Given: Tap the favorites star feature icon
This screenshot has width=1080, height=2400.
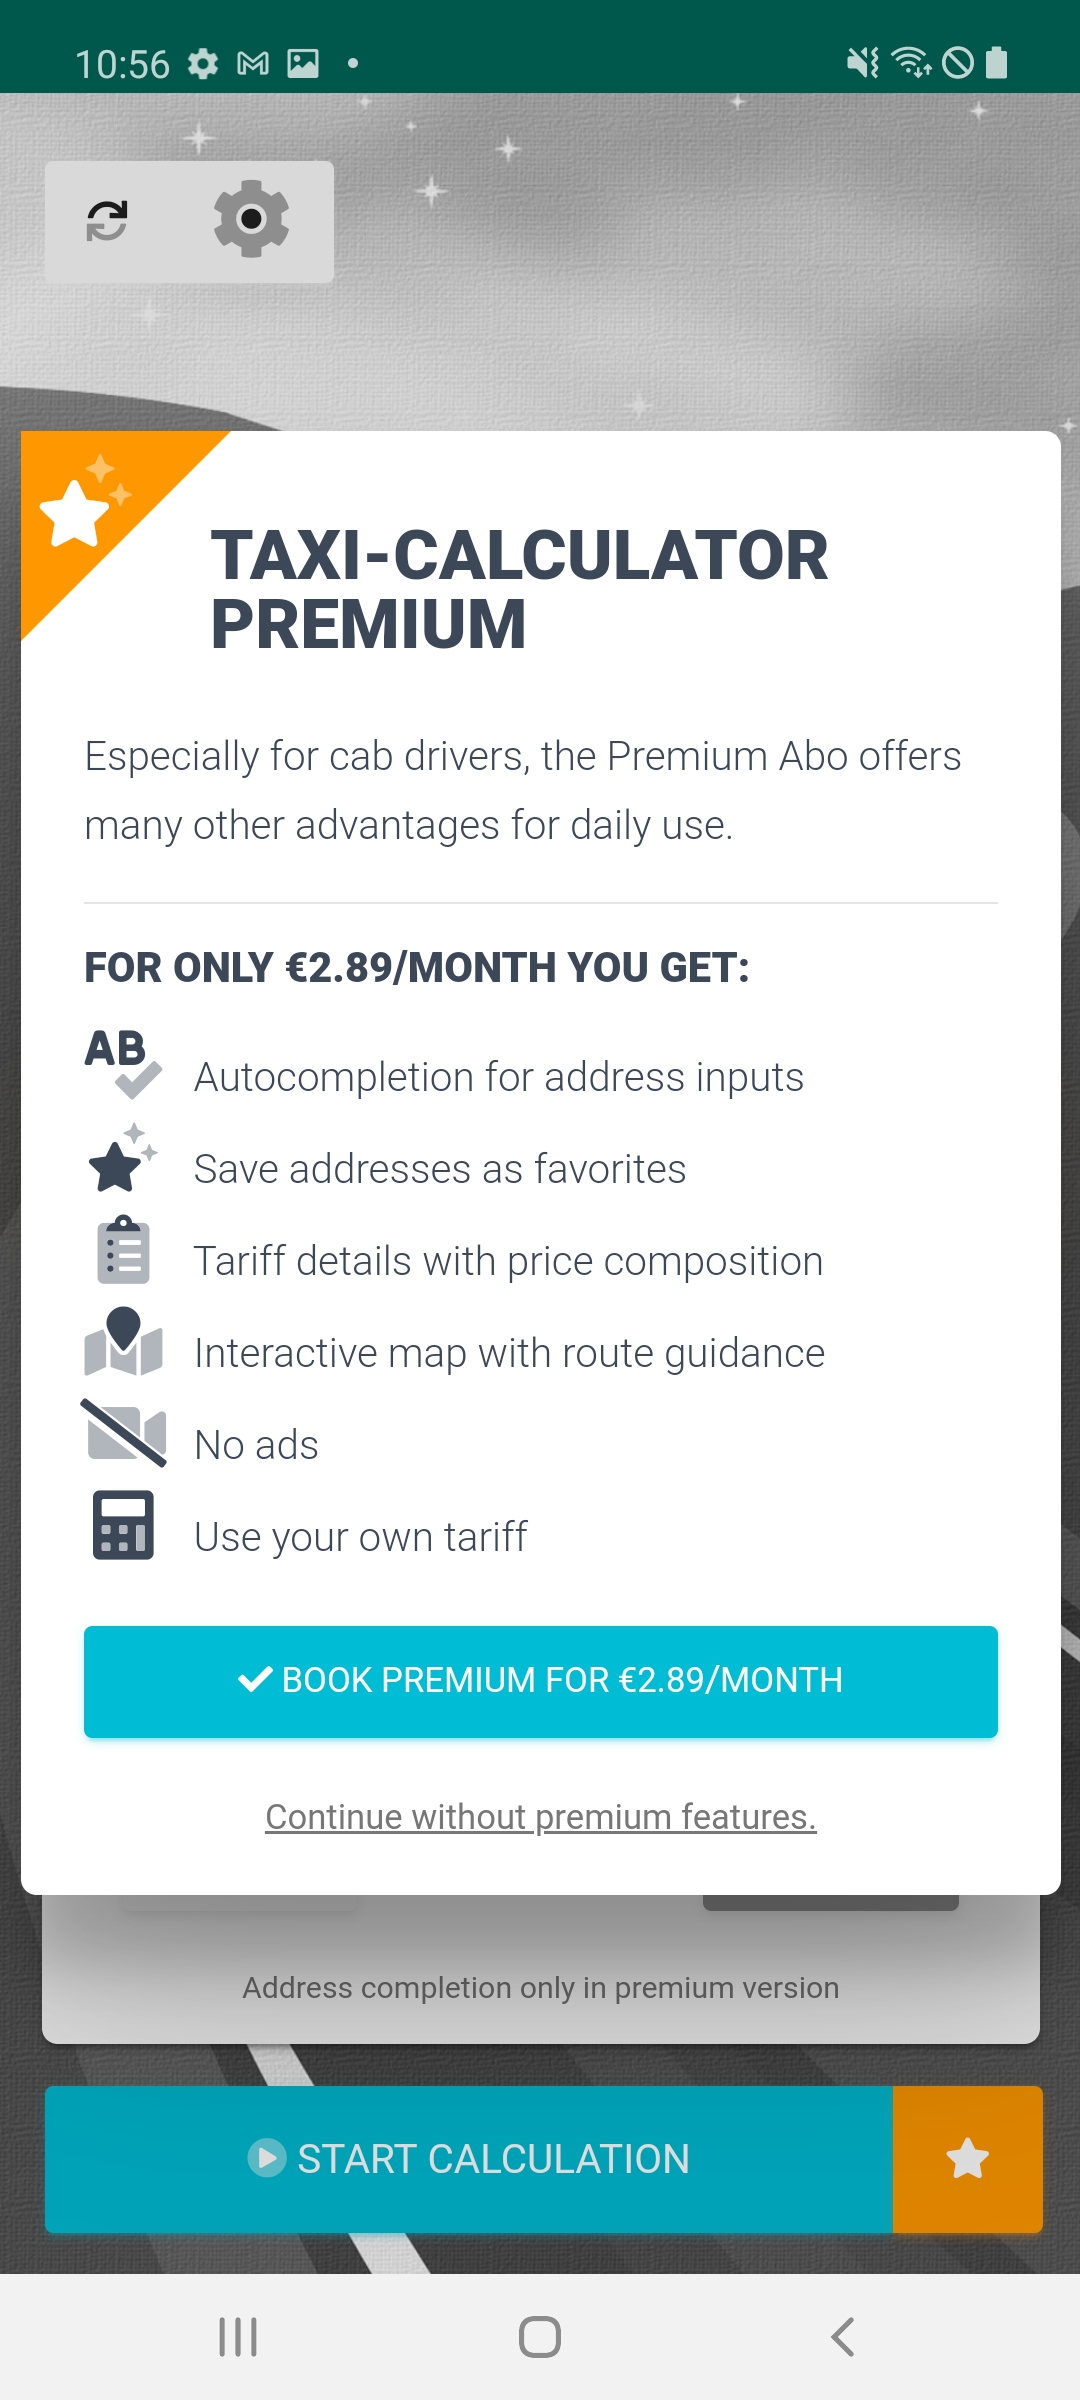Looking at the screenshot, I should pos(122,1160).
